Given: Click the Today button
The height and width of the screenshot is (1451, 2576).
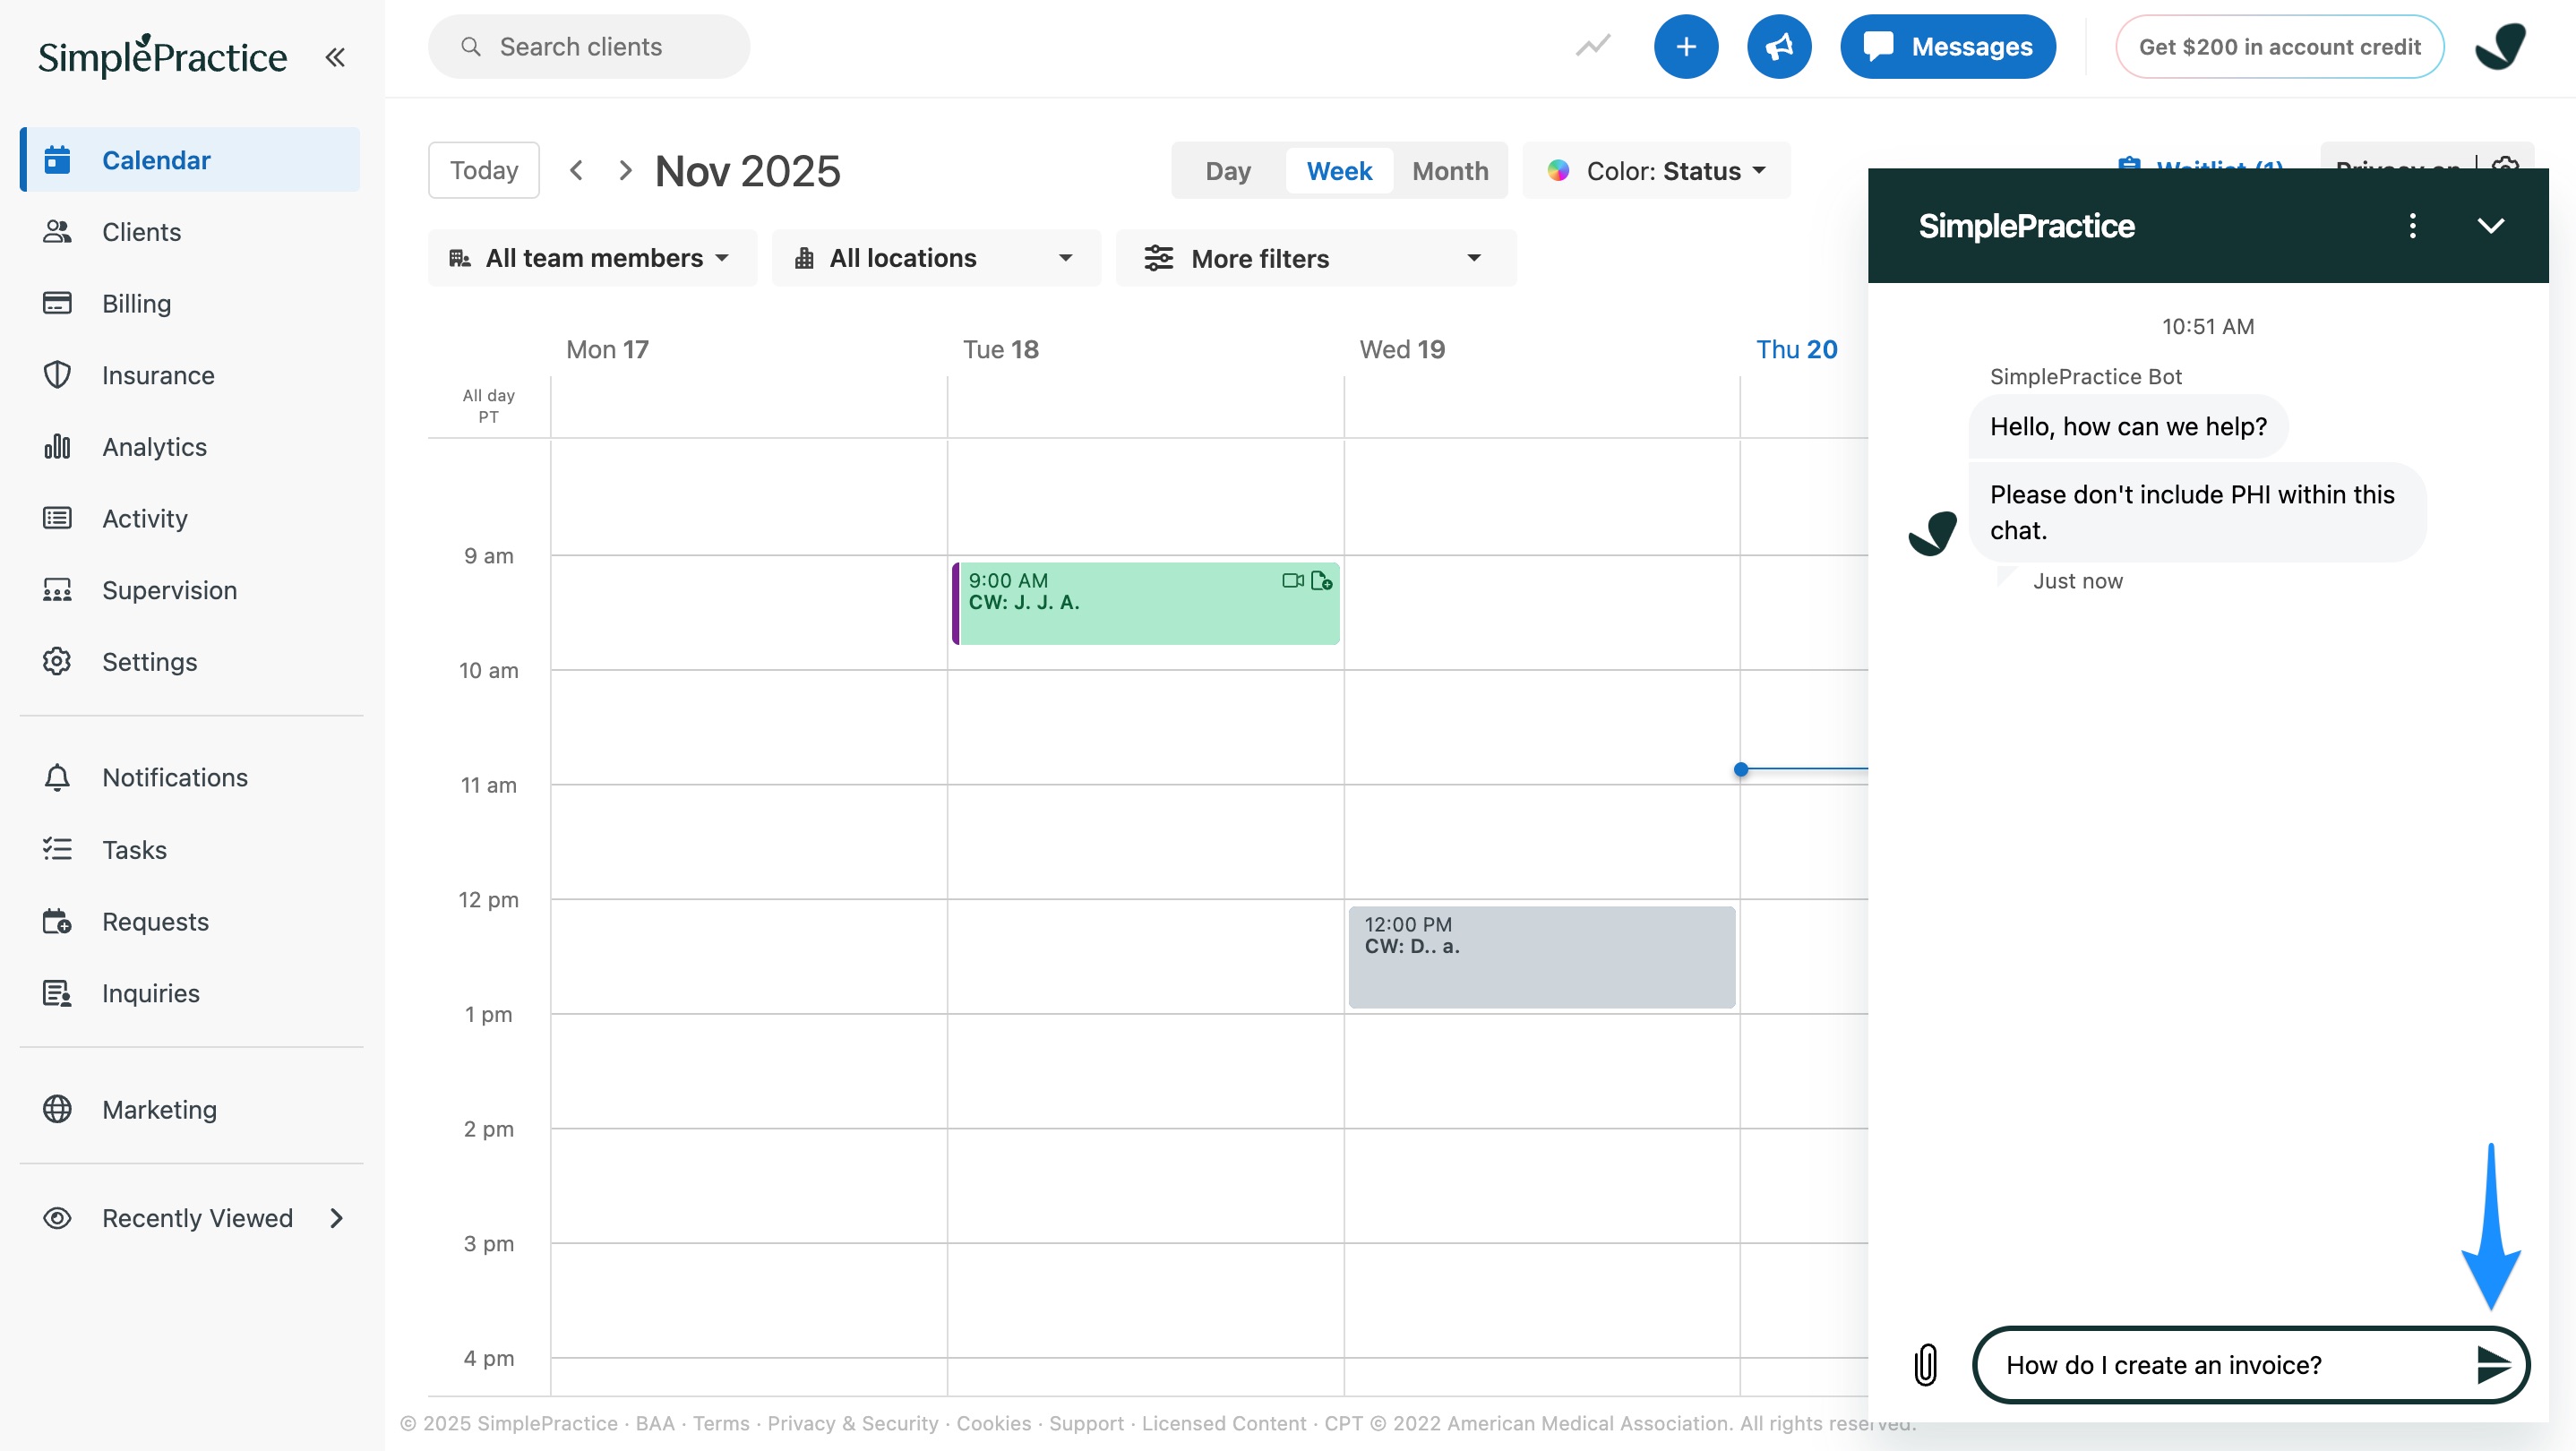Looking at the screenshot, I should coord(484,170).
